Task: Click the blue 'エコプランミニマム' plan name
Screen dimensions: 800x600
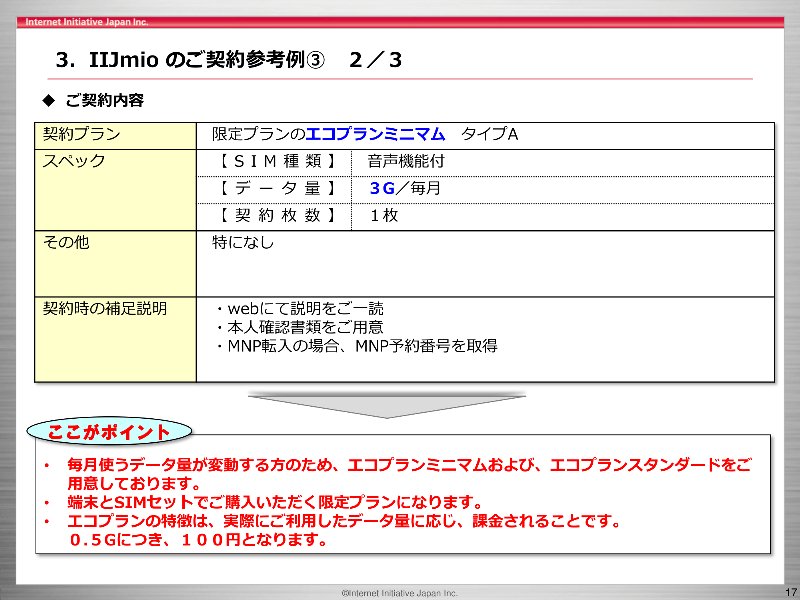Action: click(x=375, y=134)
